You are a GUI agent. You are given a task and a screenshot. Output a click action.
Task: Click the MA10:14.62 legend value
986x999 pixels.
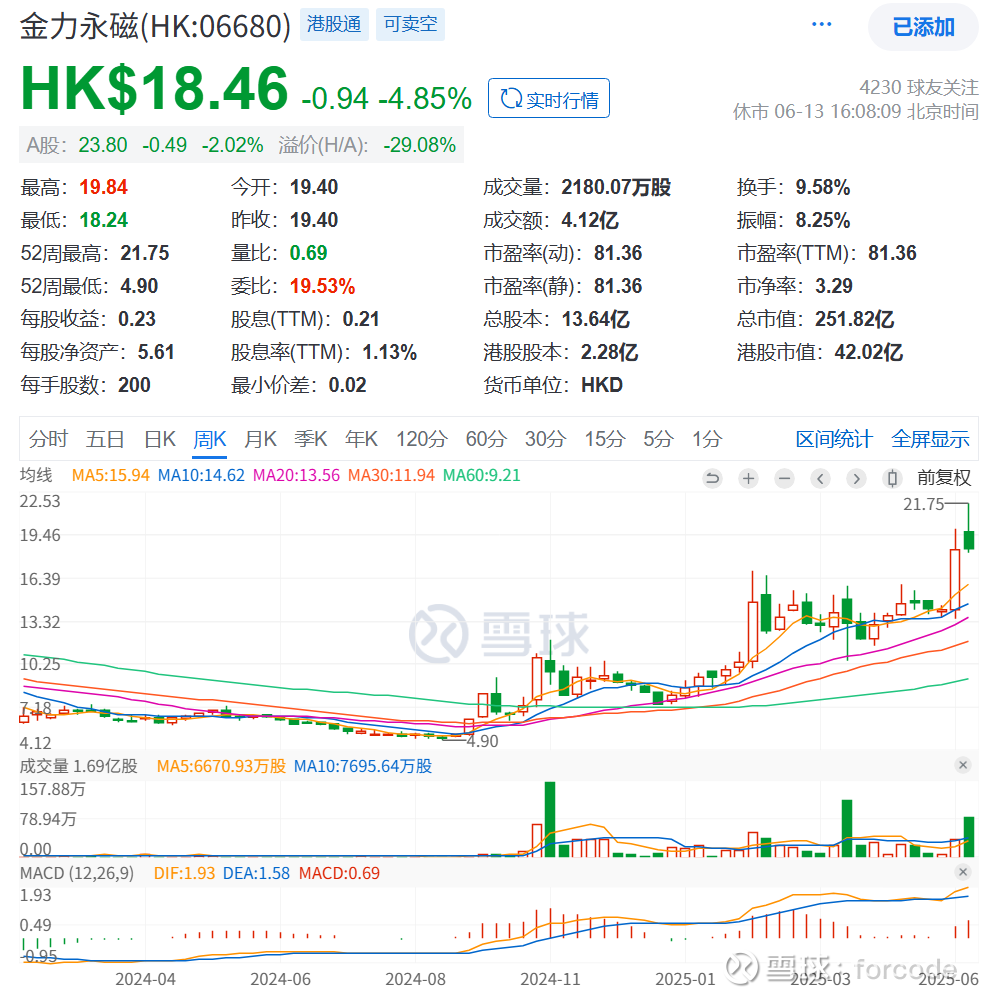pyautogui.click(x=201, y=475)
